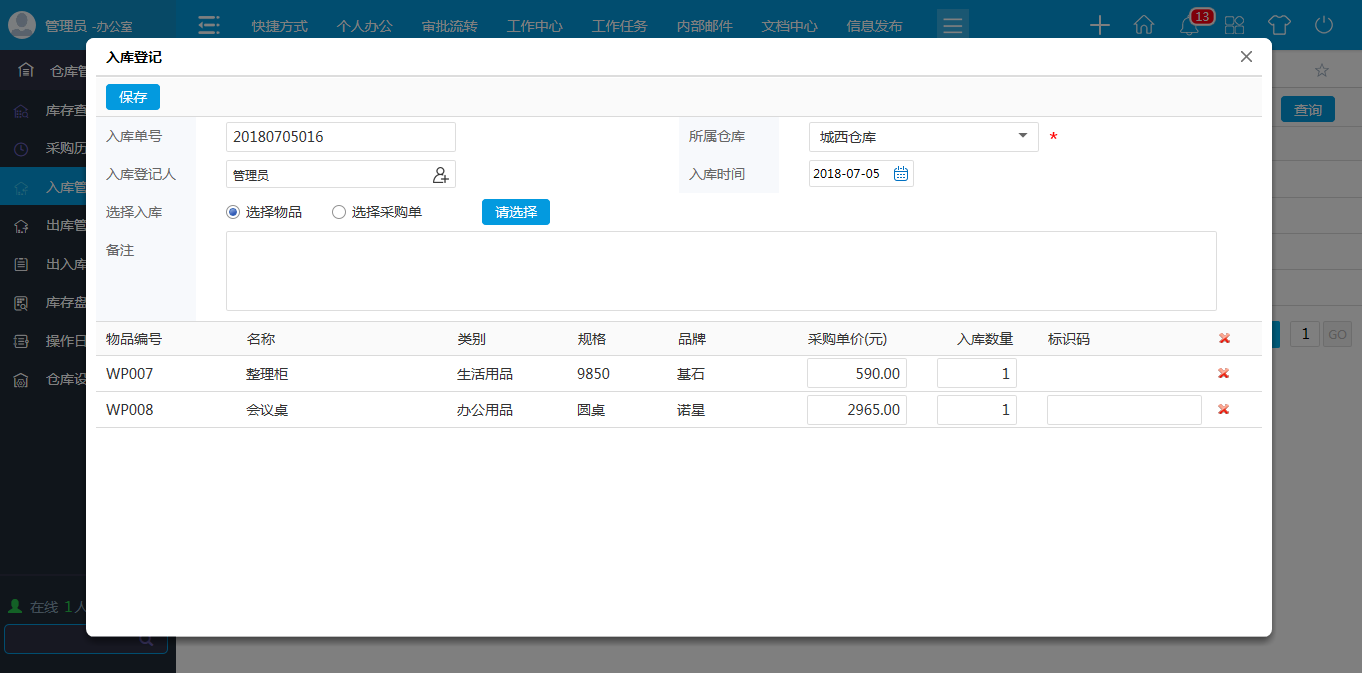Click the add-person icon in 入库登记人 field

coord(440,175)
